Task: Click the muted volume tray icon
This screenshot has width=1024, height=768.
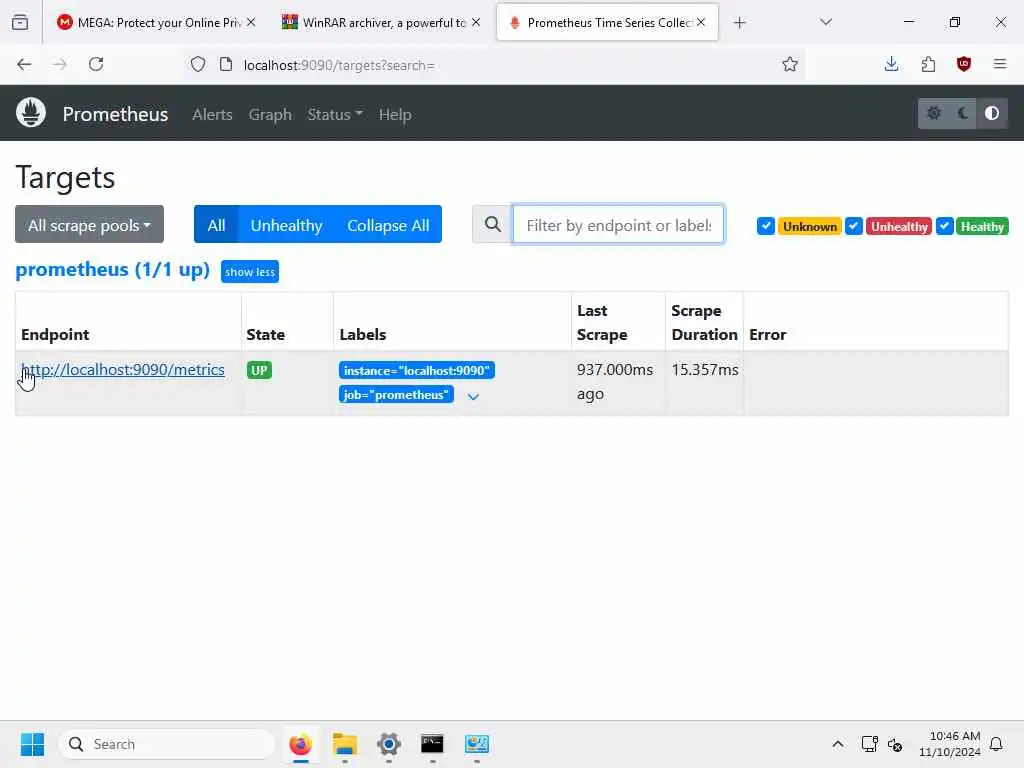Action: point(895,744)
